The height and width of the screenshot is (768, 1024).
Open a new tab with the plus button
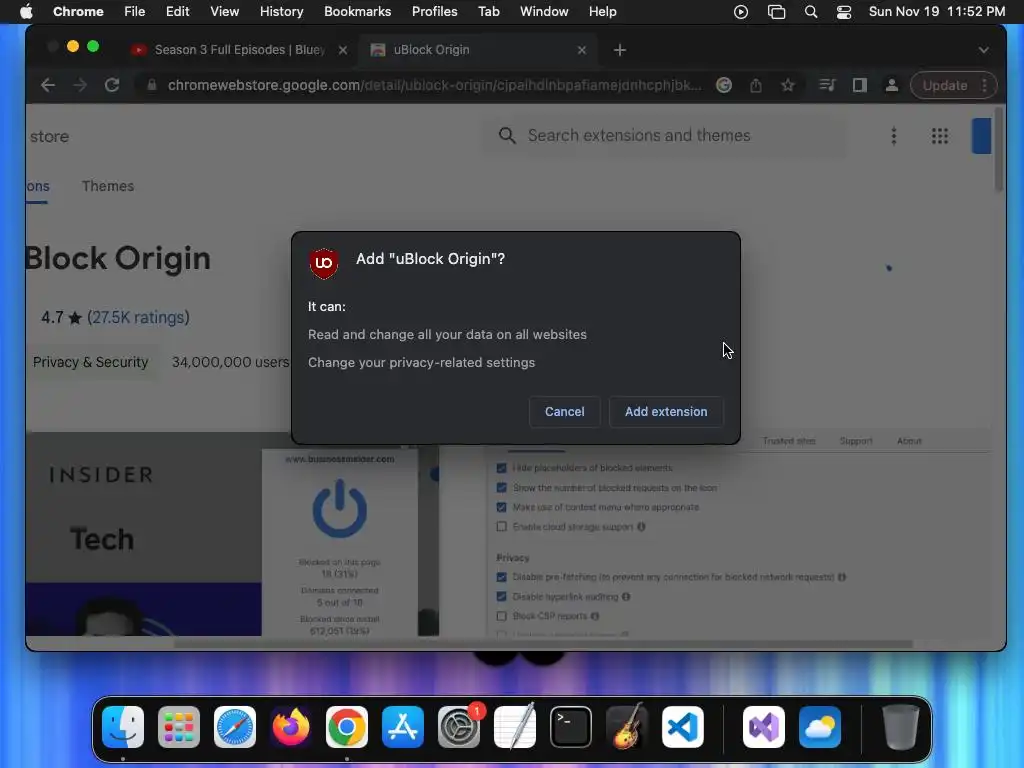[x=620, y=50]
